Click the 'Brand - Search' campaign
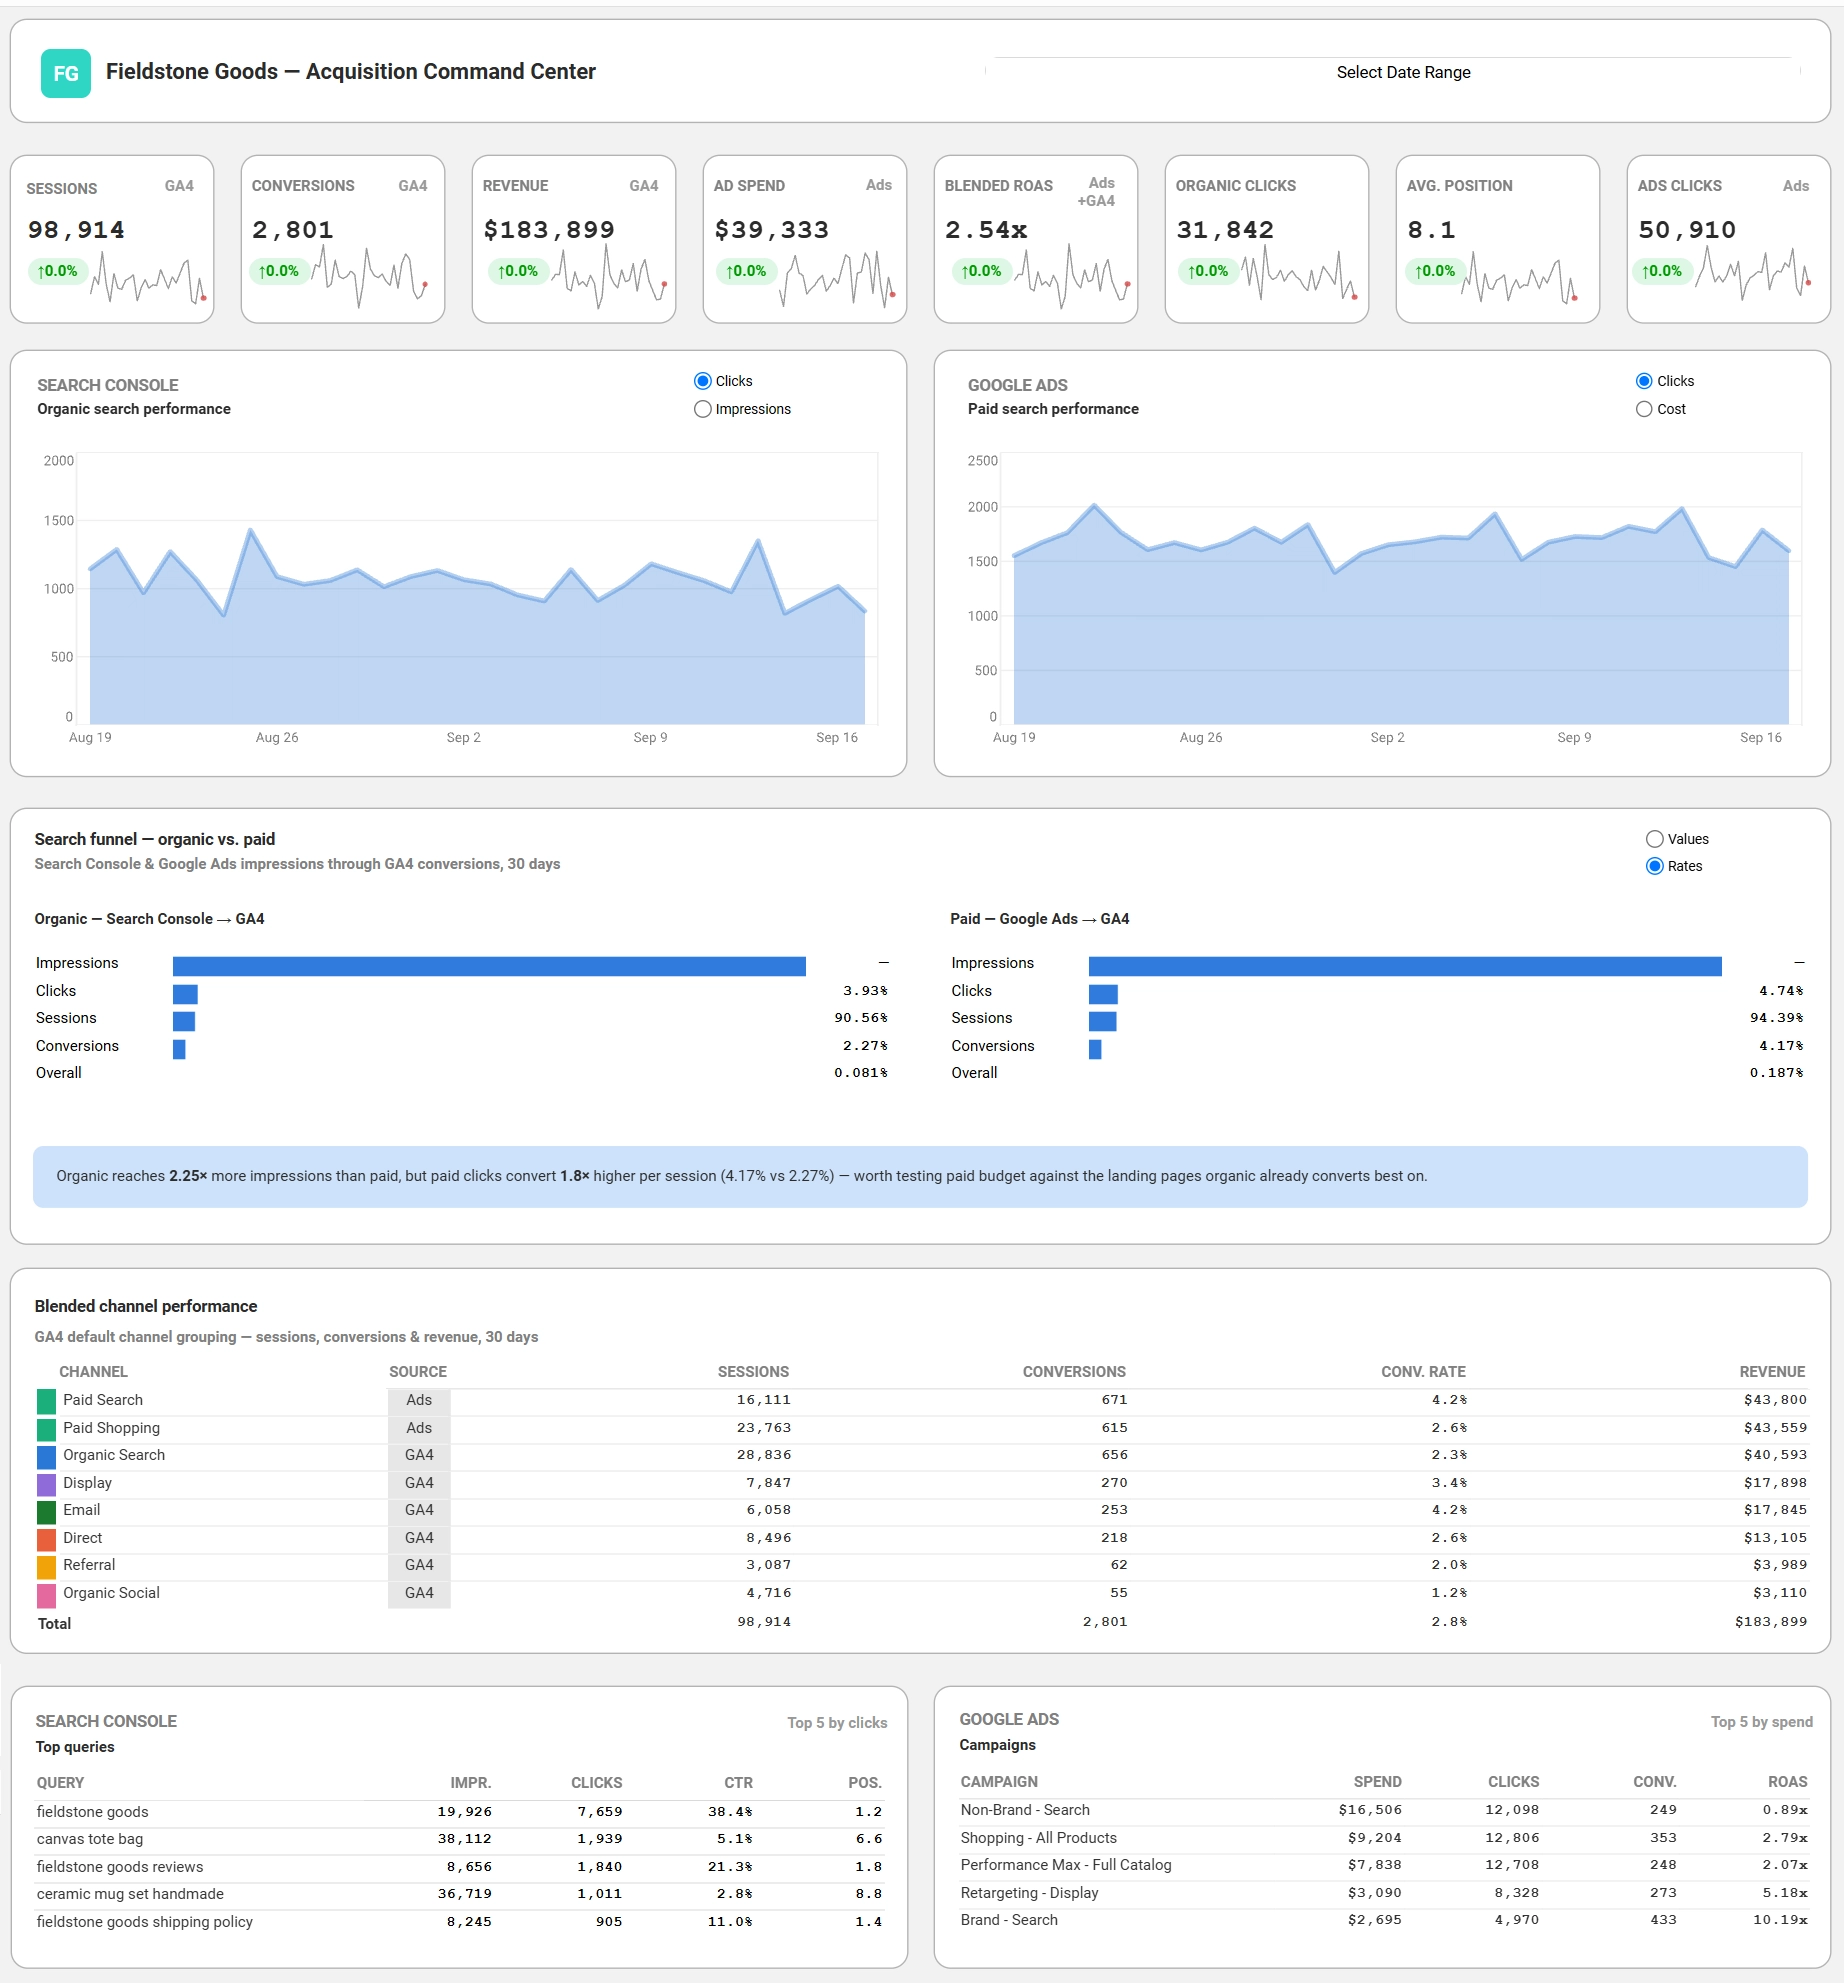The height and width of the screenshot is (1983, 1844). tap(1009, 1920)
